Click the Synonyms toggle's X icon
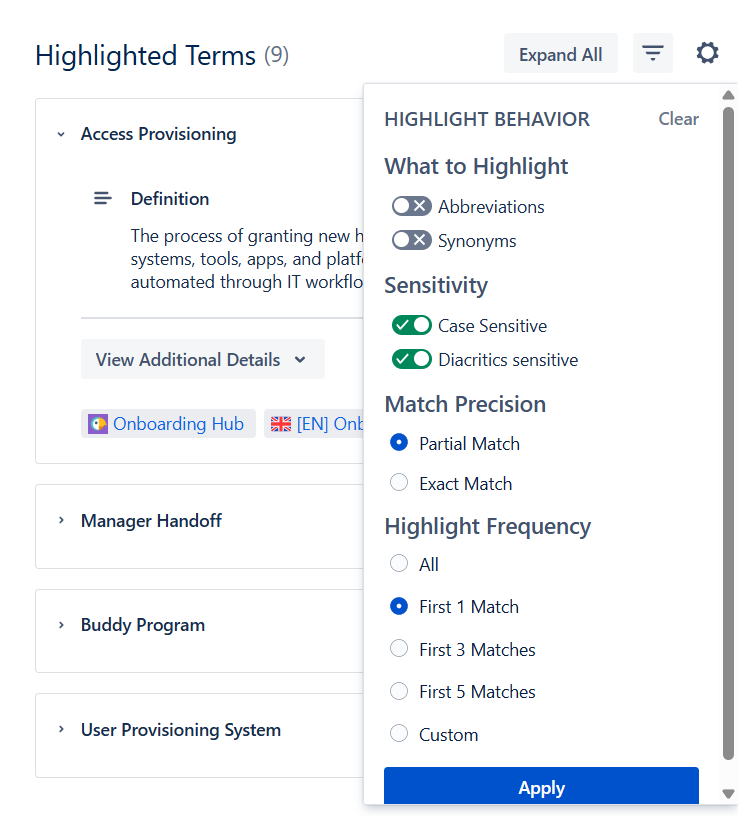738x816 pixels. (420, 240)
